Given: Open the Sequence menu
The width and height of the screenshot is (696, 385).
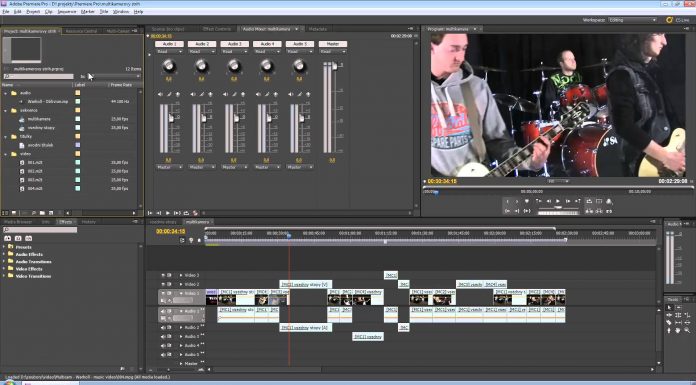Looking at the screenshot, I should pos(67,12).
